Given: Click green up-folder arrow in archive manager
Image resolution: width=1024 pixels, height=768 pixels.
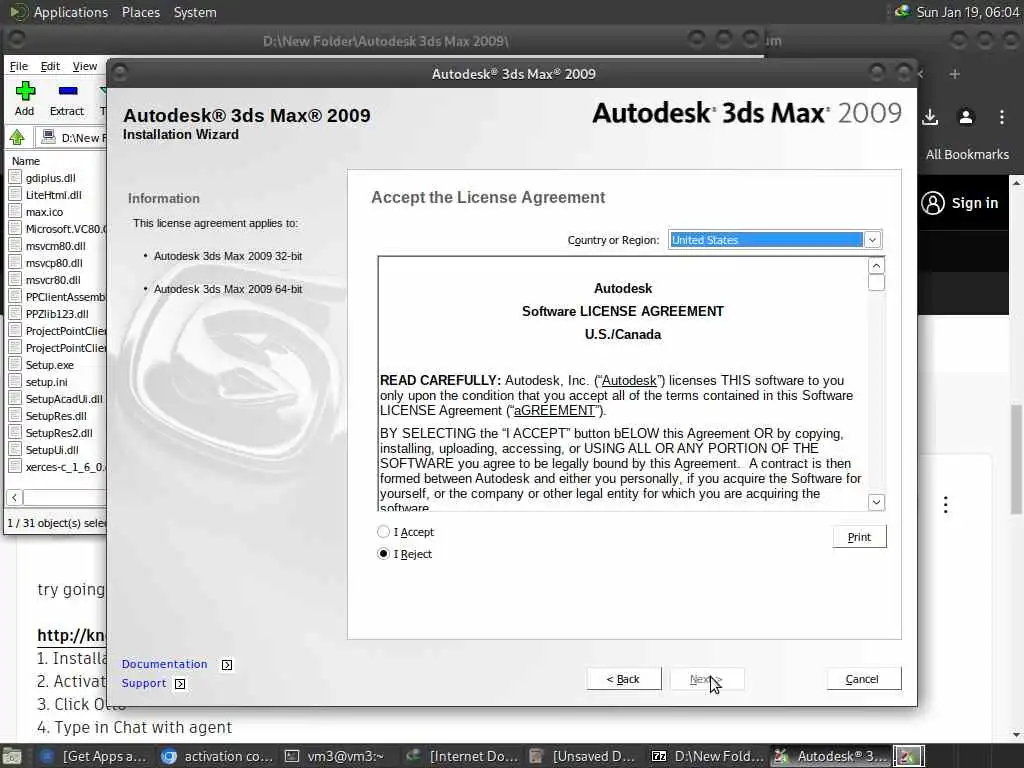Looking at the screenshot, I should 18,137.
